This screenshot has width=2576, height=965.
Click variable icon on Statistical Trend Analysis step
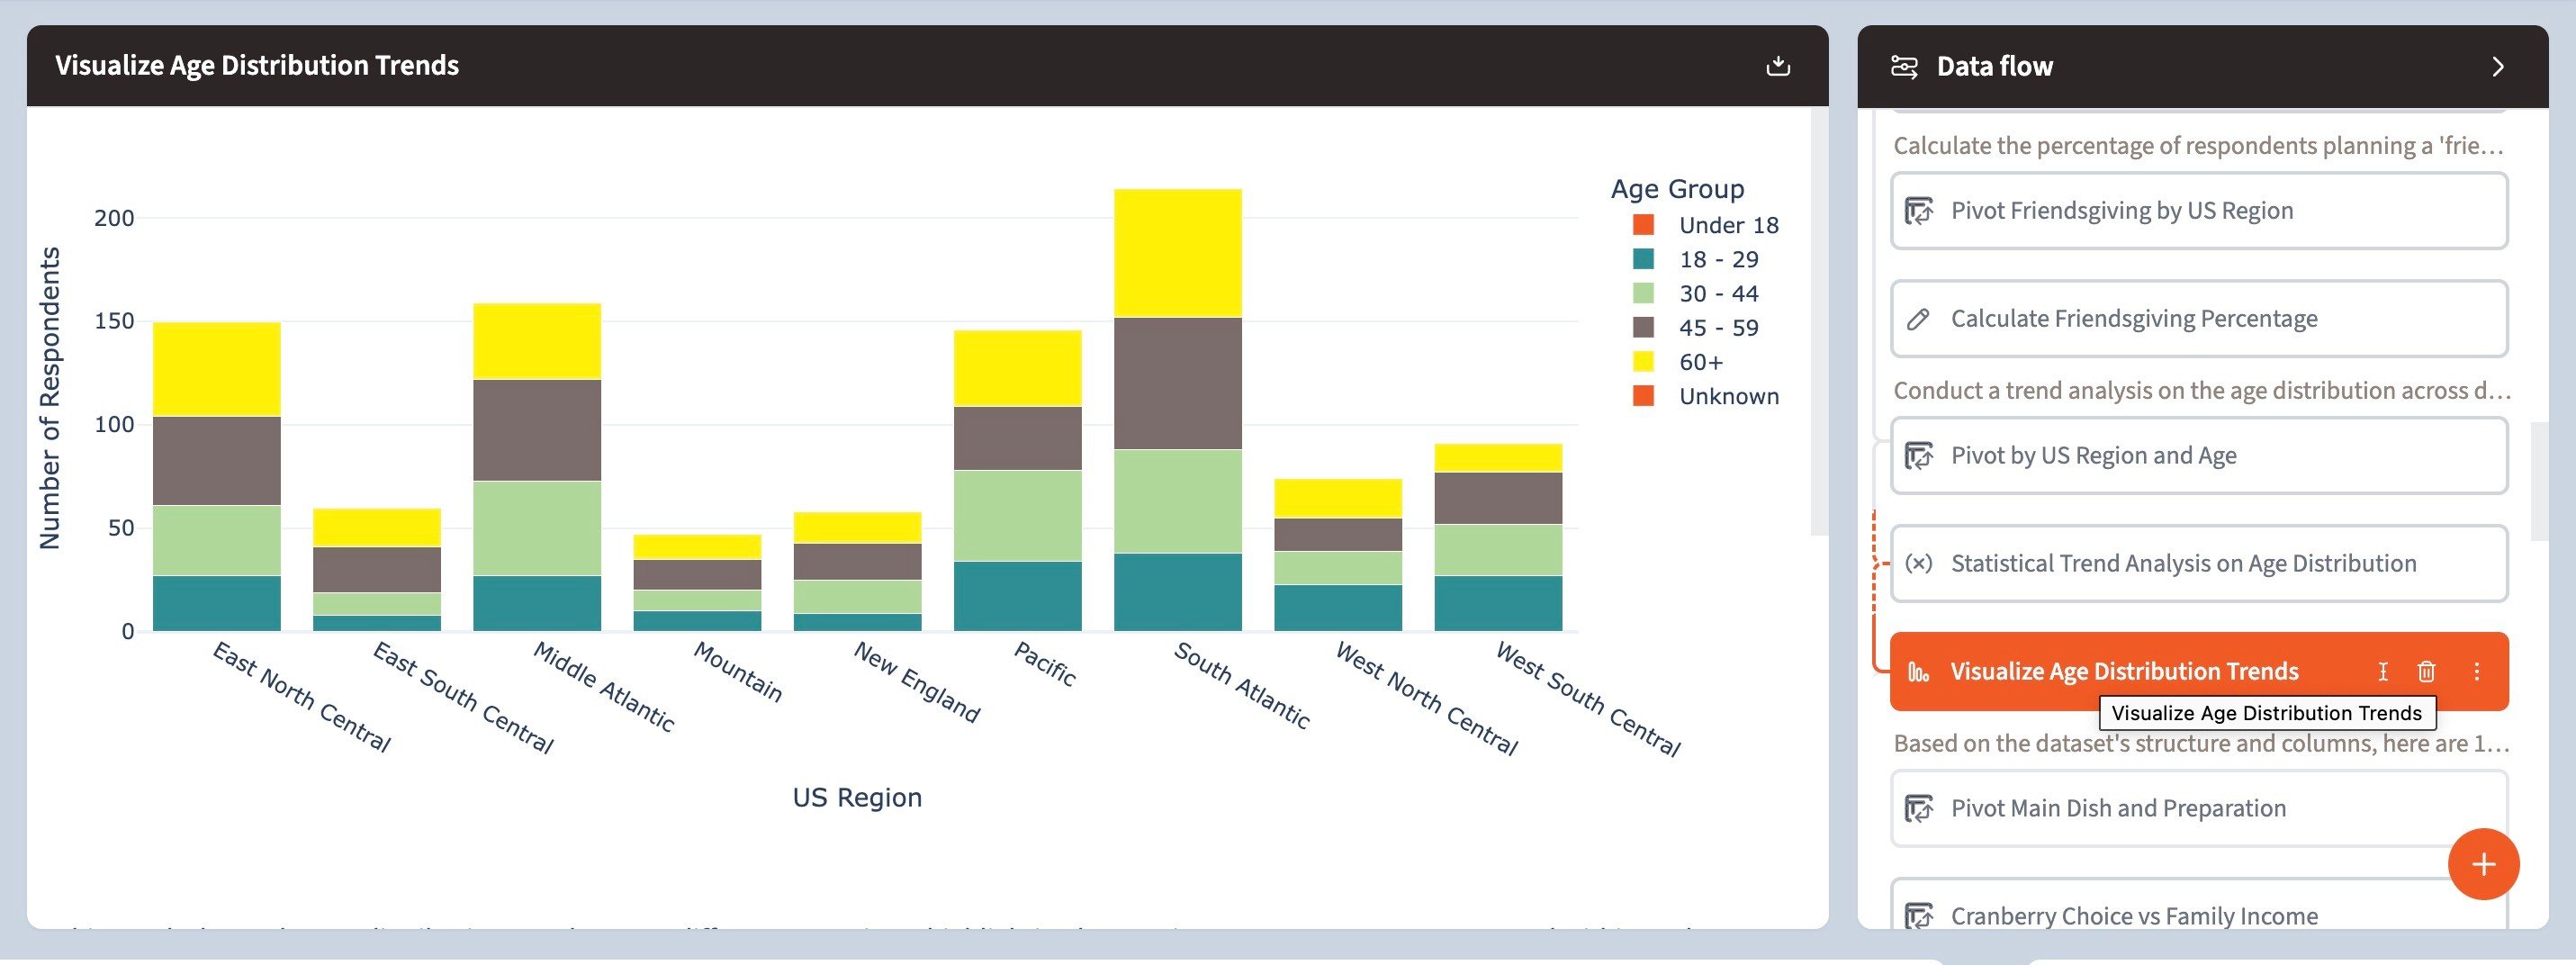point(1918,564)
